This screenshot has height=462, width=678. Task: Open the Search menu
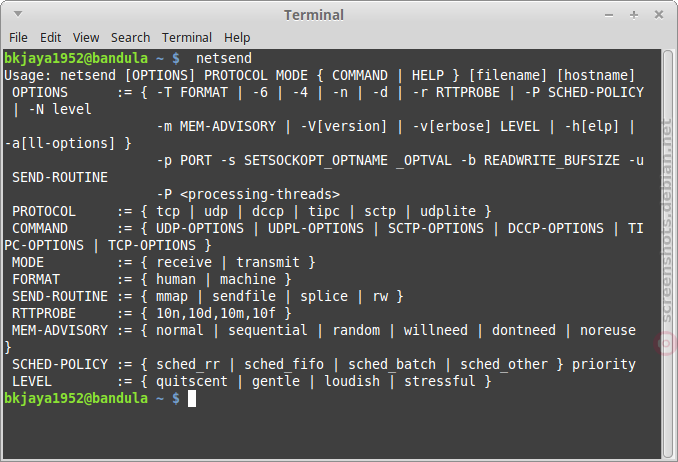tap(130, 38)
